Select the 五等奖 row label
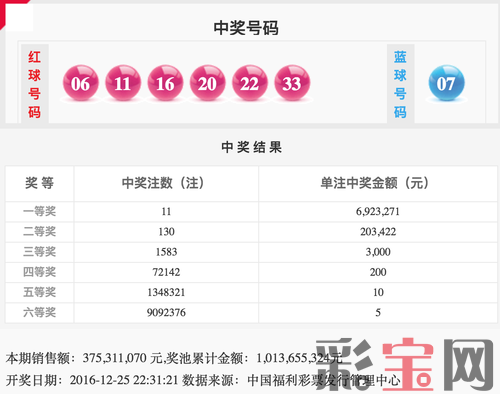The image size is (500, 394). coord(39,292)
